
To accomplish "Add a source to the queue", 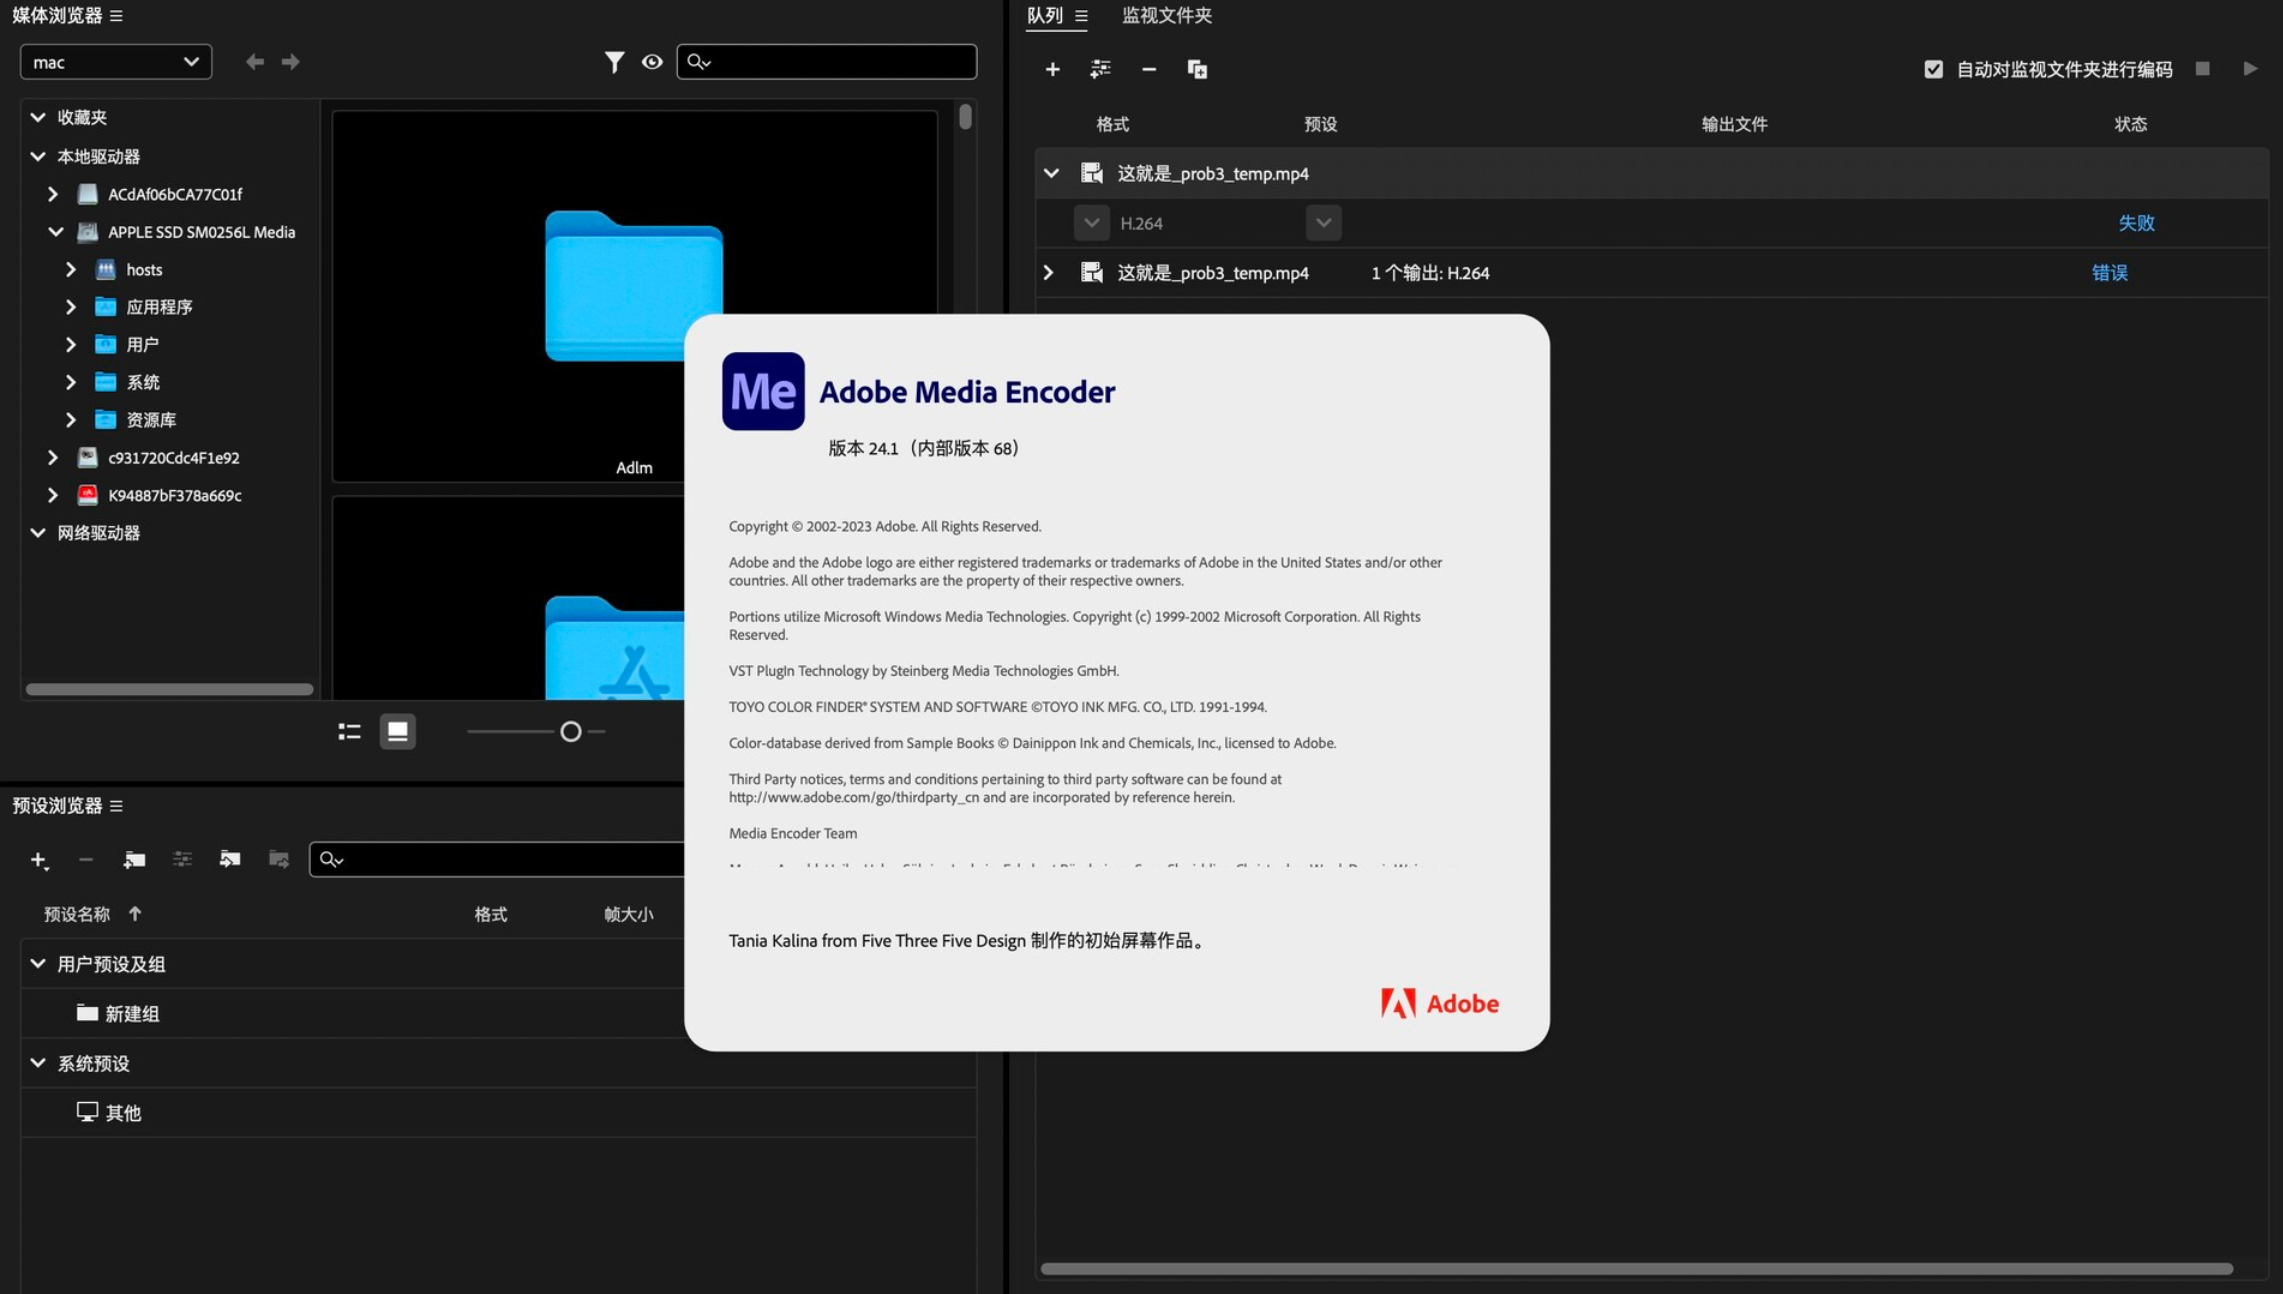I will tap(1052, 69).
